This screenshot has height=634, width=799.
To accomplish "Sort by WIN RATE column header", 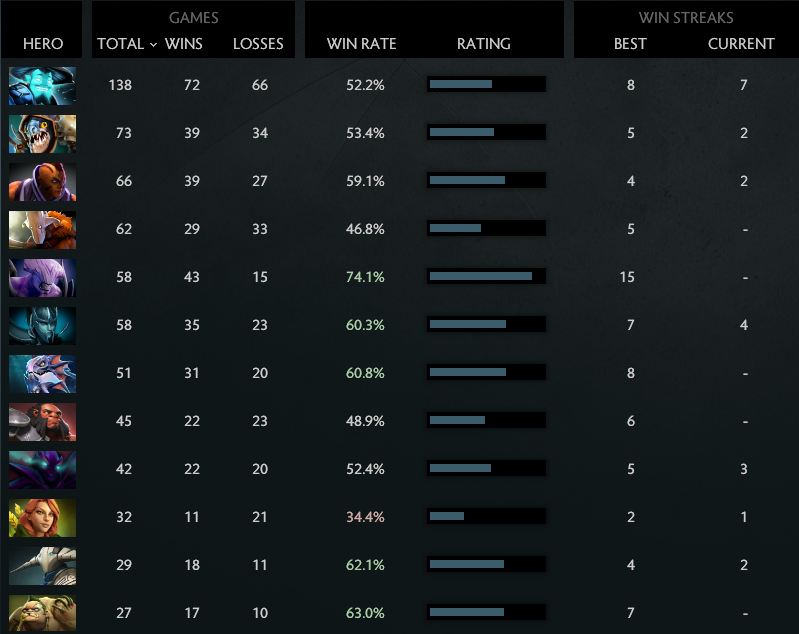I will (x=362, y=44).
